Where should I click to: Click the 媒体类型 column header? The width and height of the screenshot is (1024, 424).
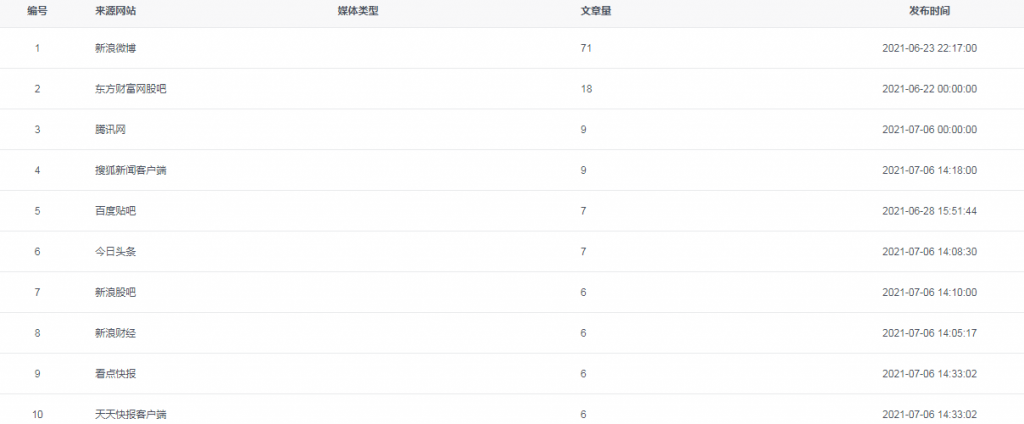click(x=358, y=11)
